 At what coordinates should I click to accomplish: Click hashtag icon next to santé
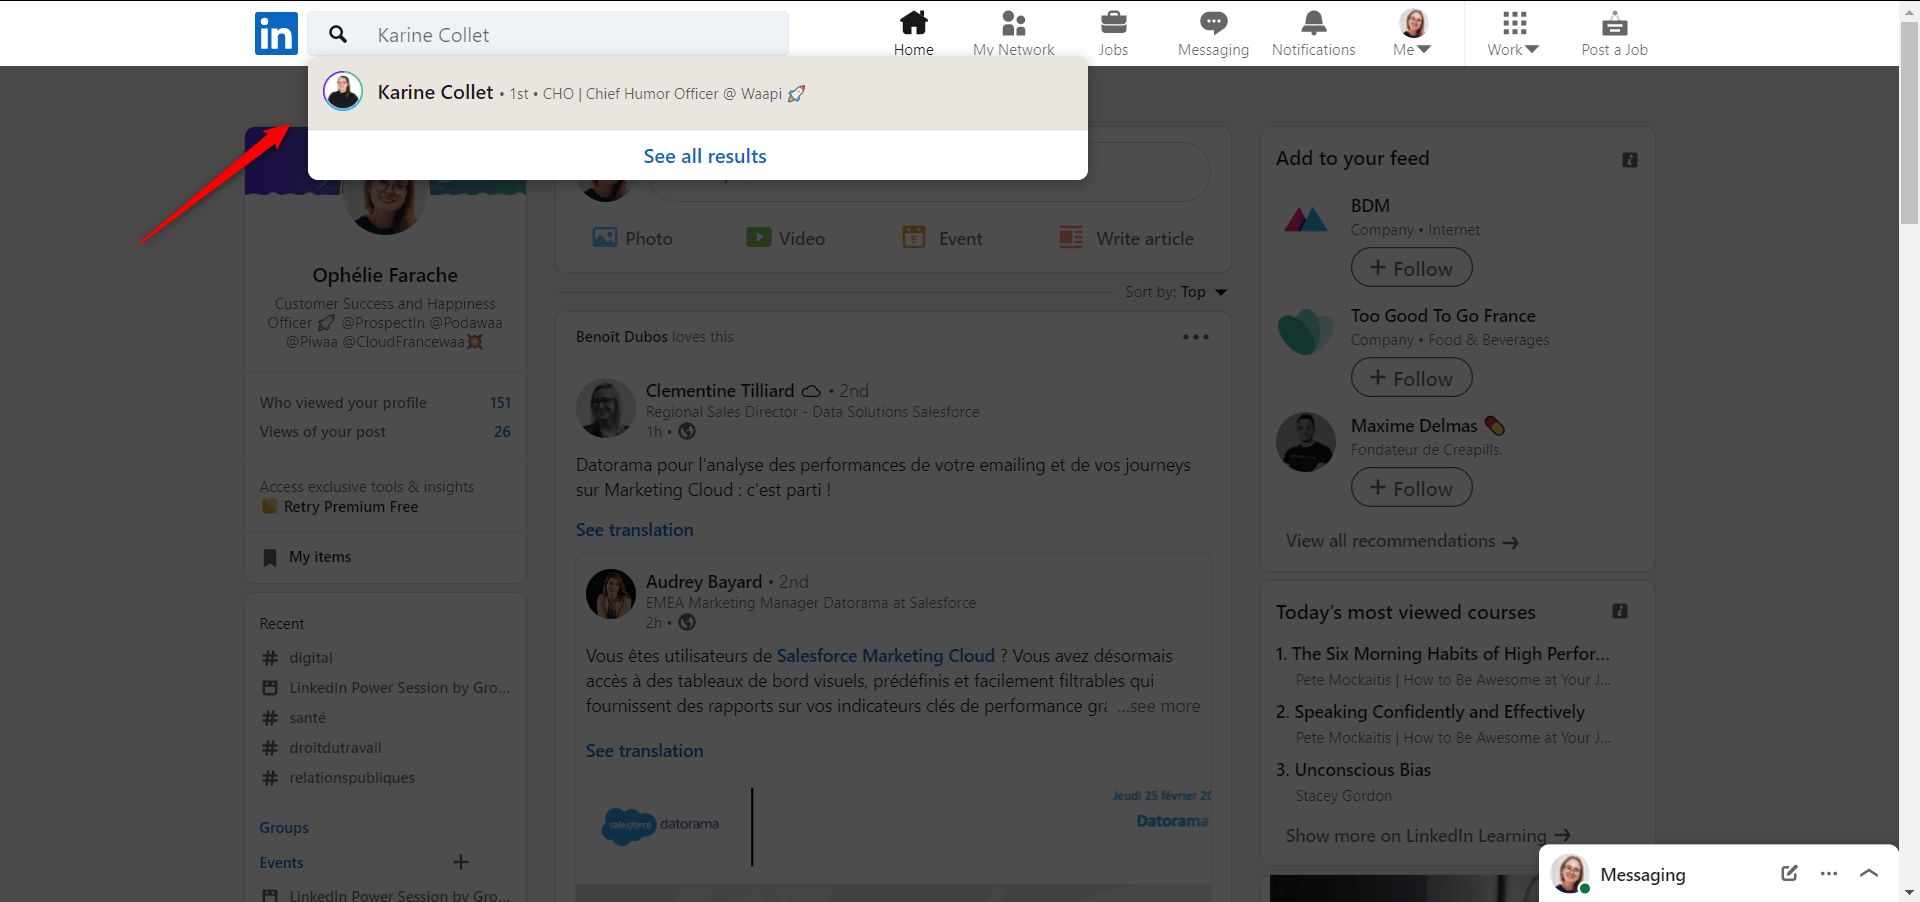pyautogui.click(x=269, y=718)
